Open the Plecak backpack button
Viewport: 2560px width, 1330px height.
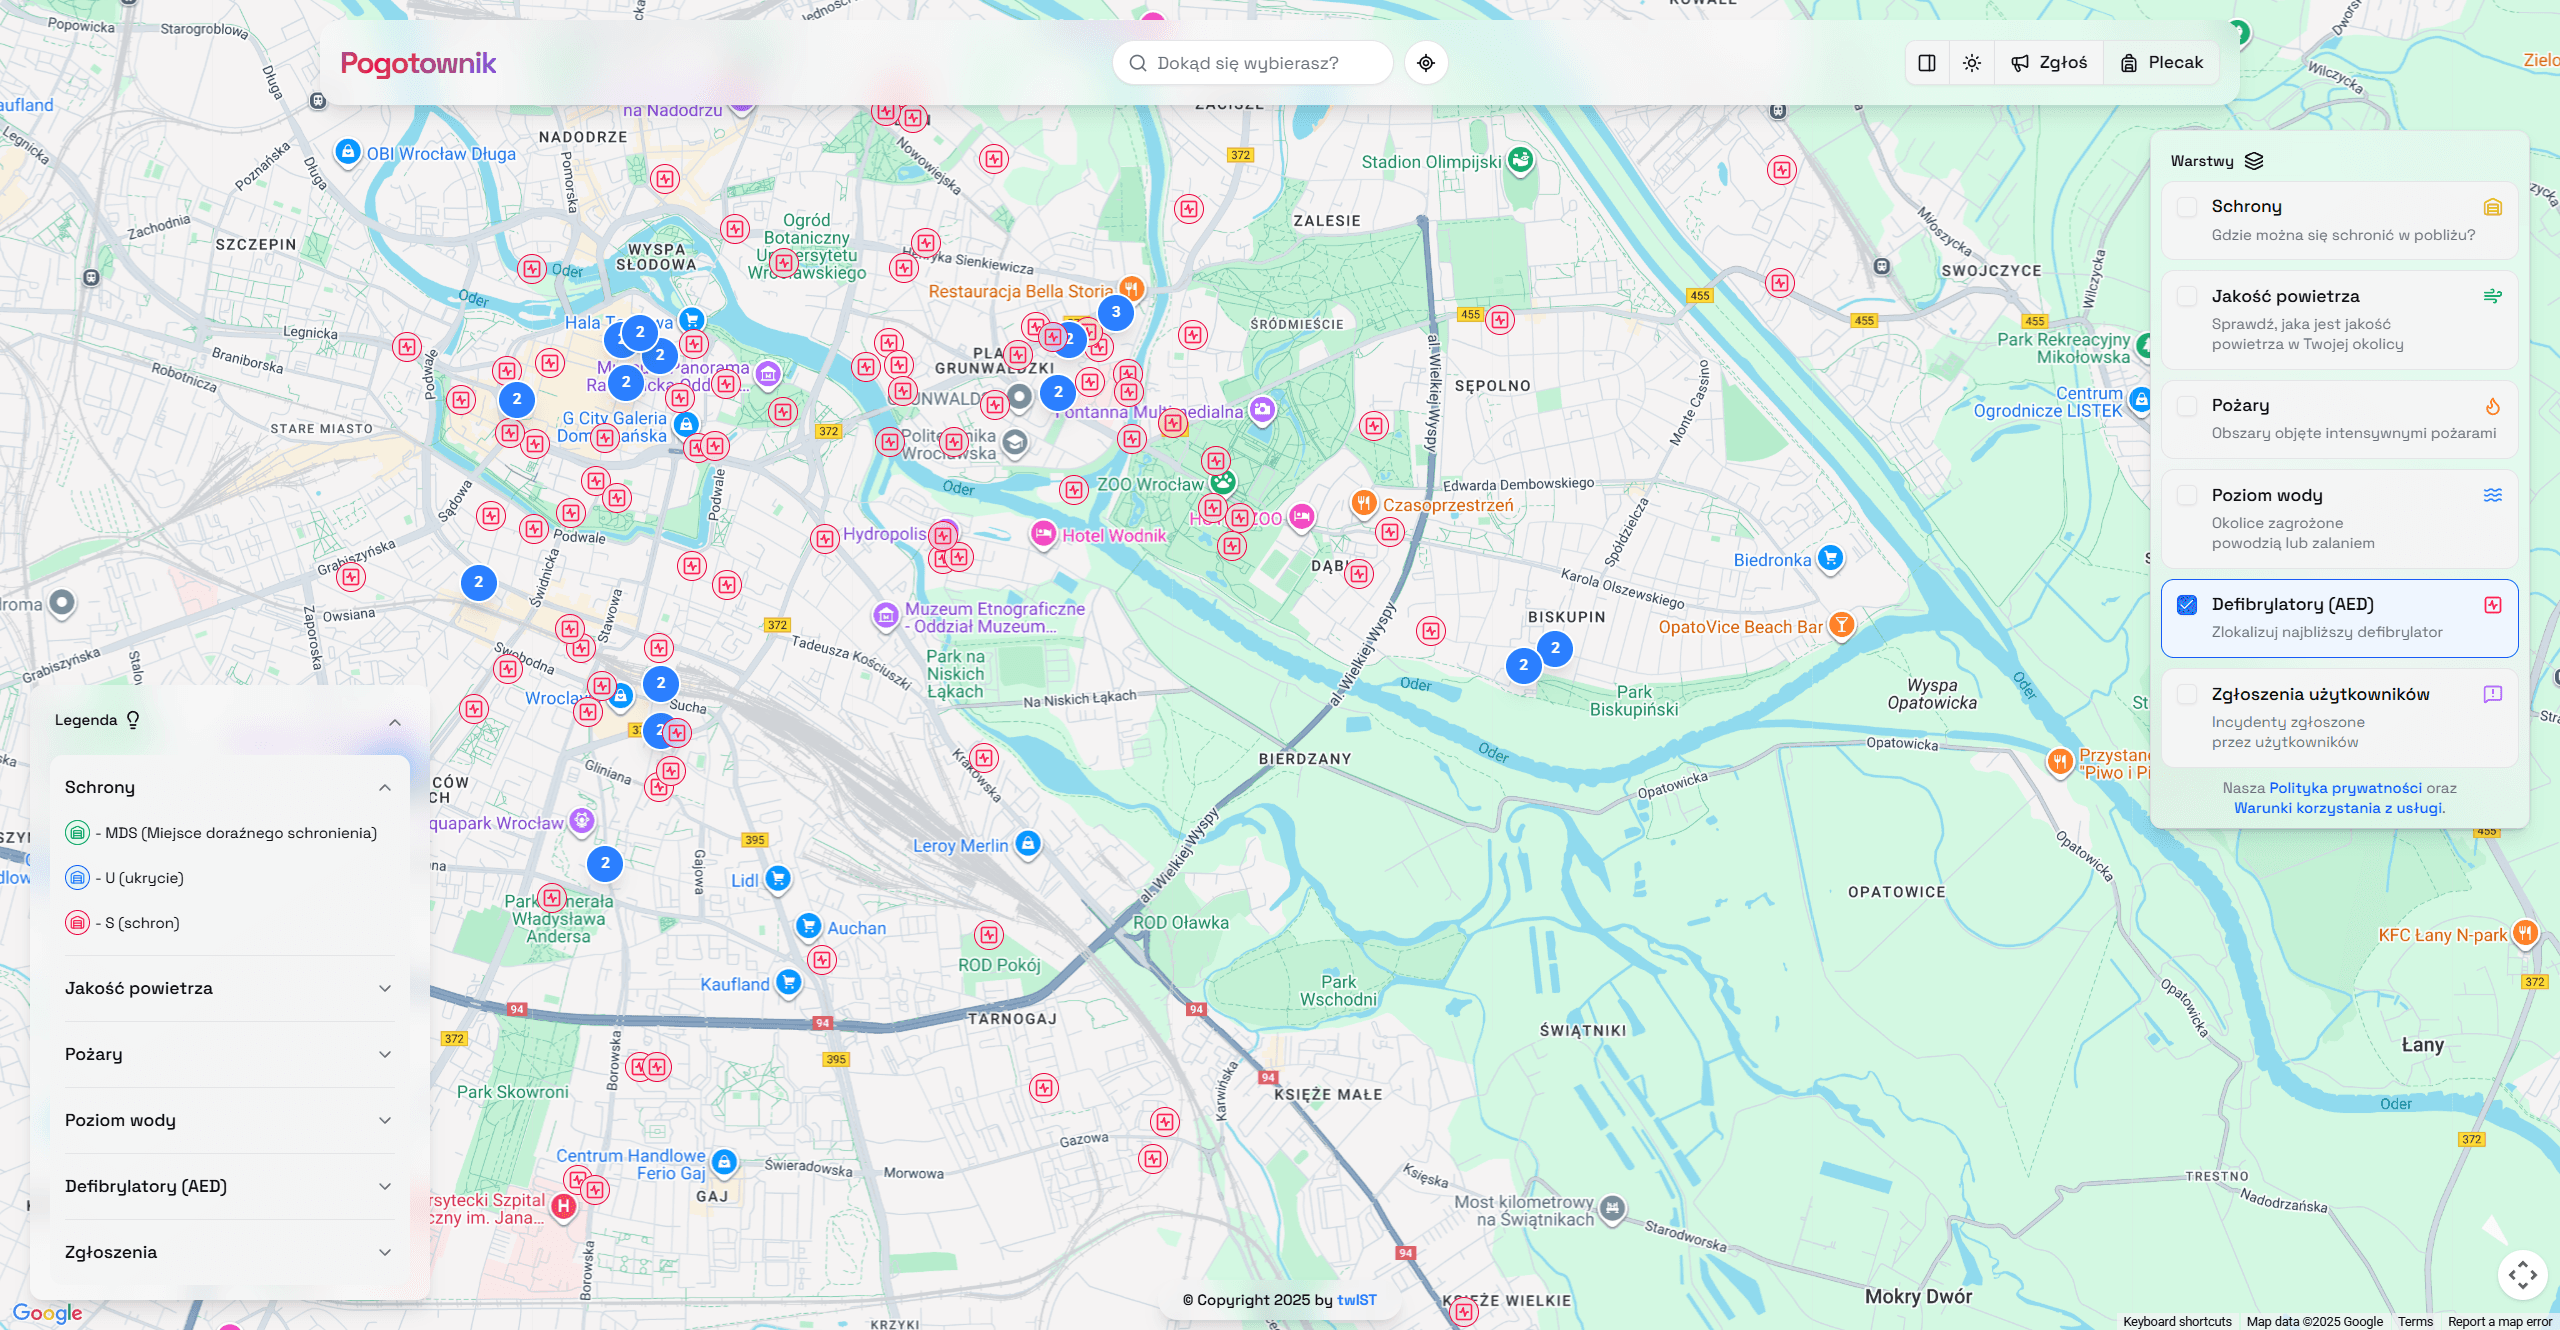coord(2161,63)
